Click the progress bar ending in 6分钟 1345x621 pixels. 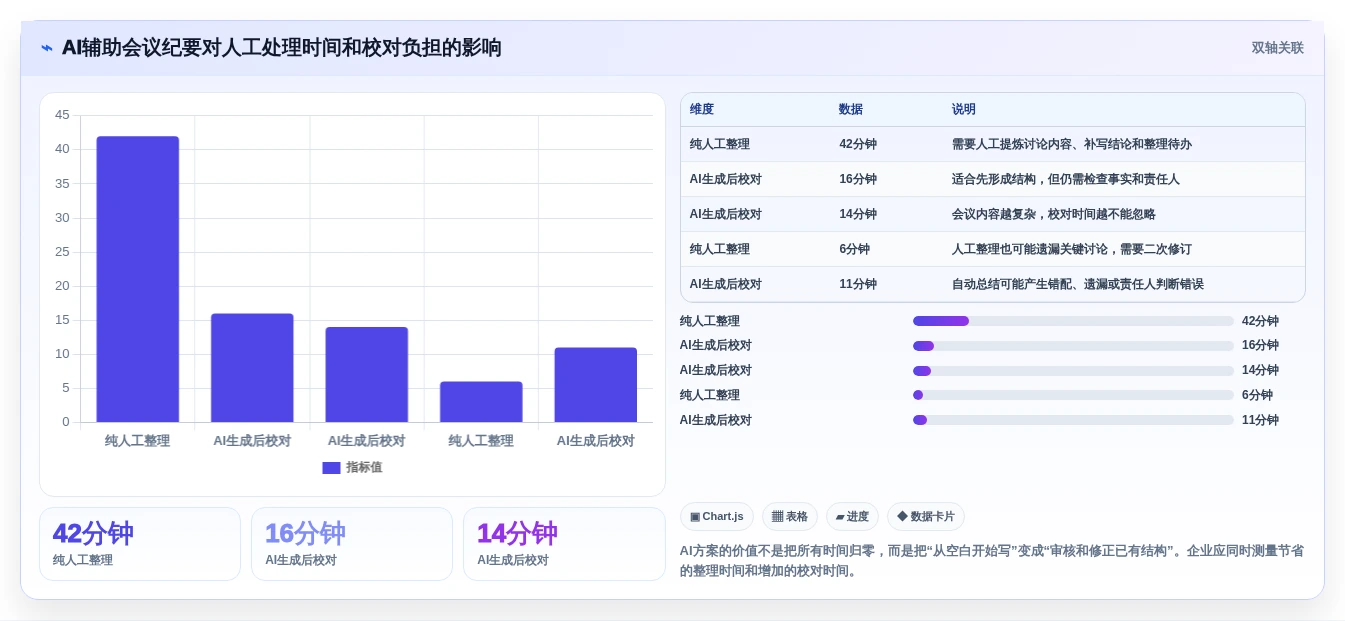(x=1073, y=395)
